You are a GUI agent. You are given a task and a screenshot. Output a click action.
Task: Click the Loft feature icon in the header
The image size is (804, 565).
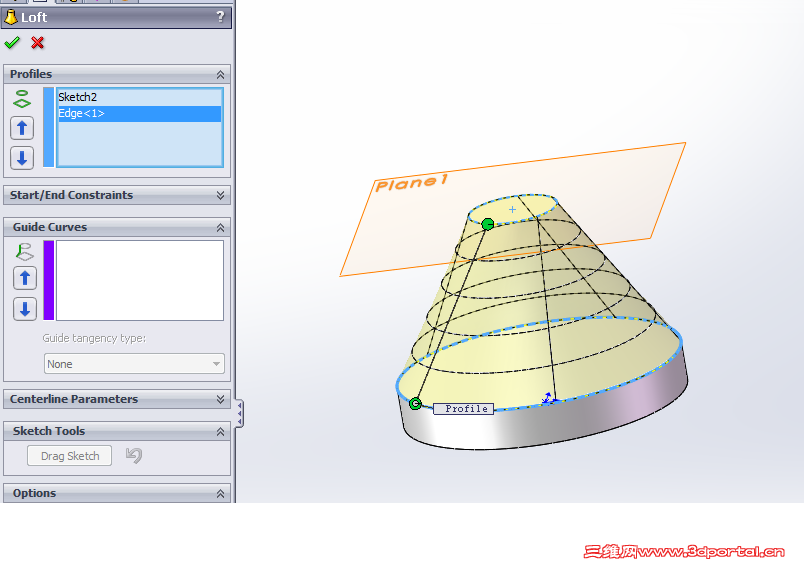click(10, 17)
